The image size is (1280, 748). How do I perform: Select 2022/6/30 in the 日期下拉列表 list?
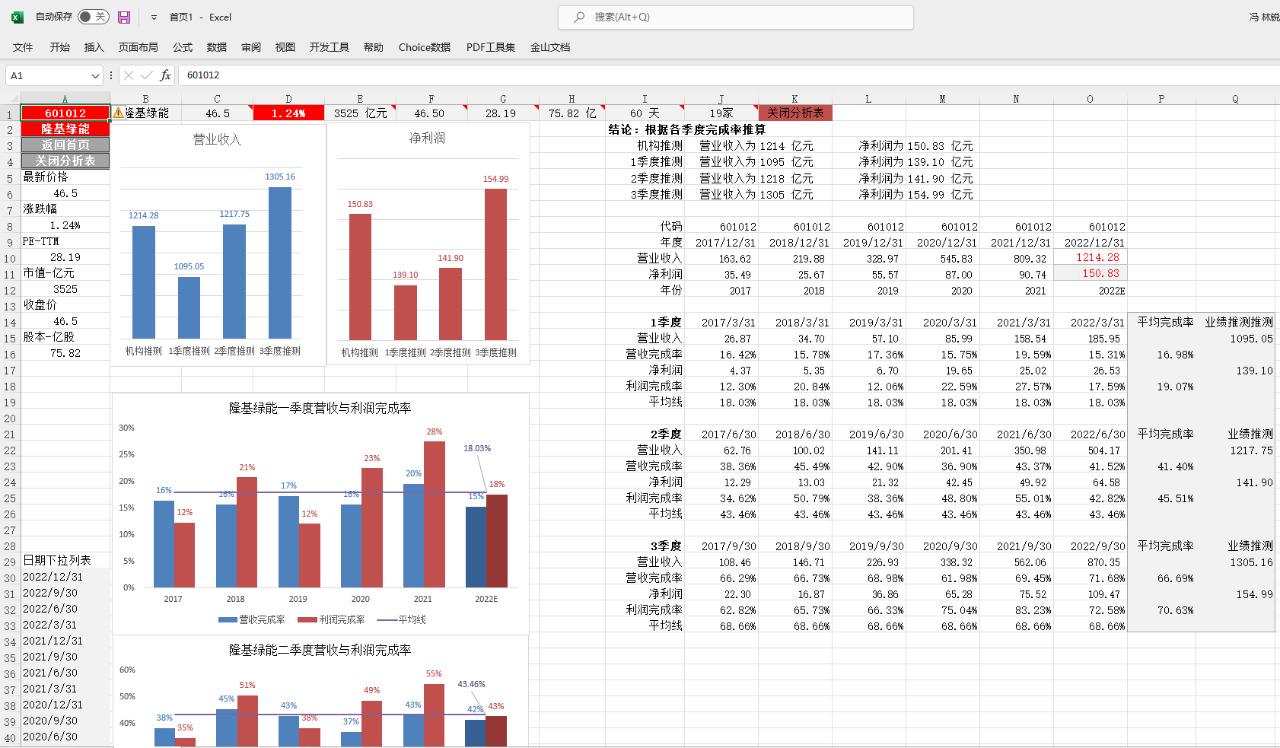(65, 609)
